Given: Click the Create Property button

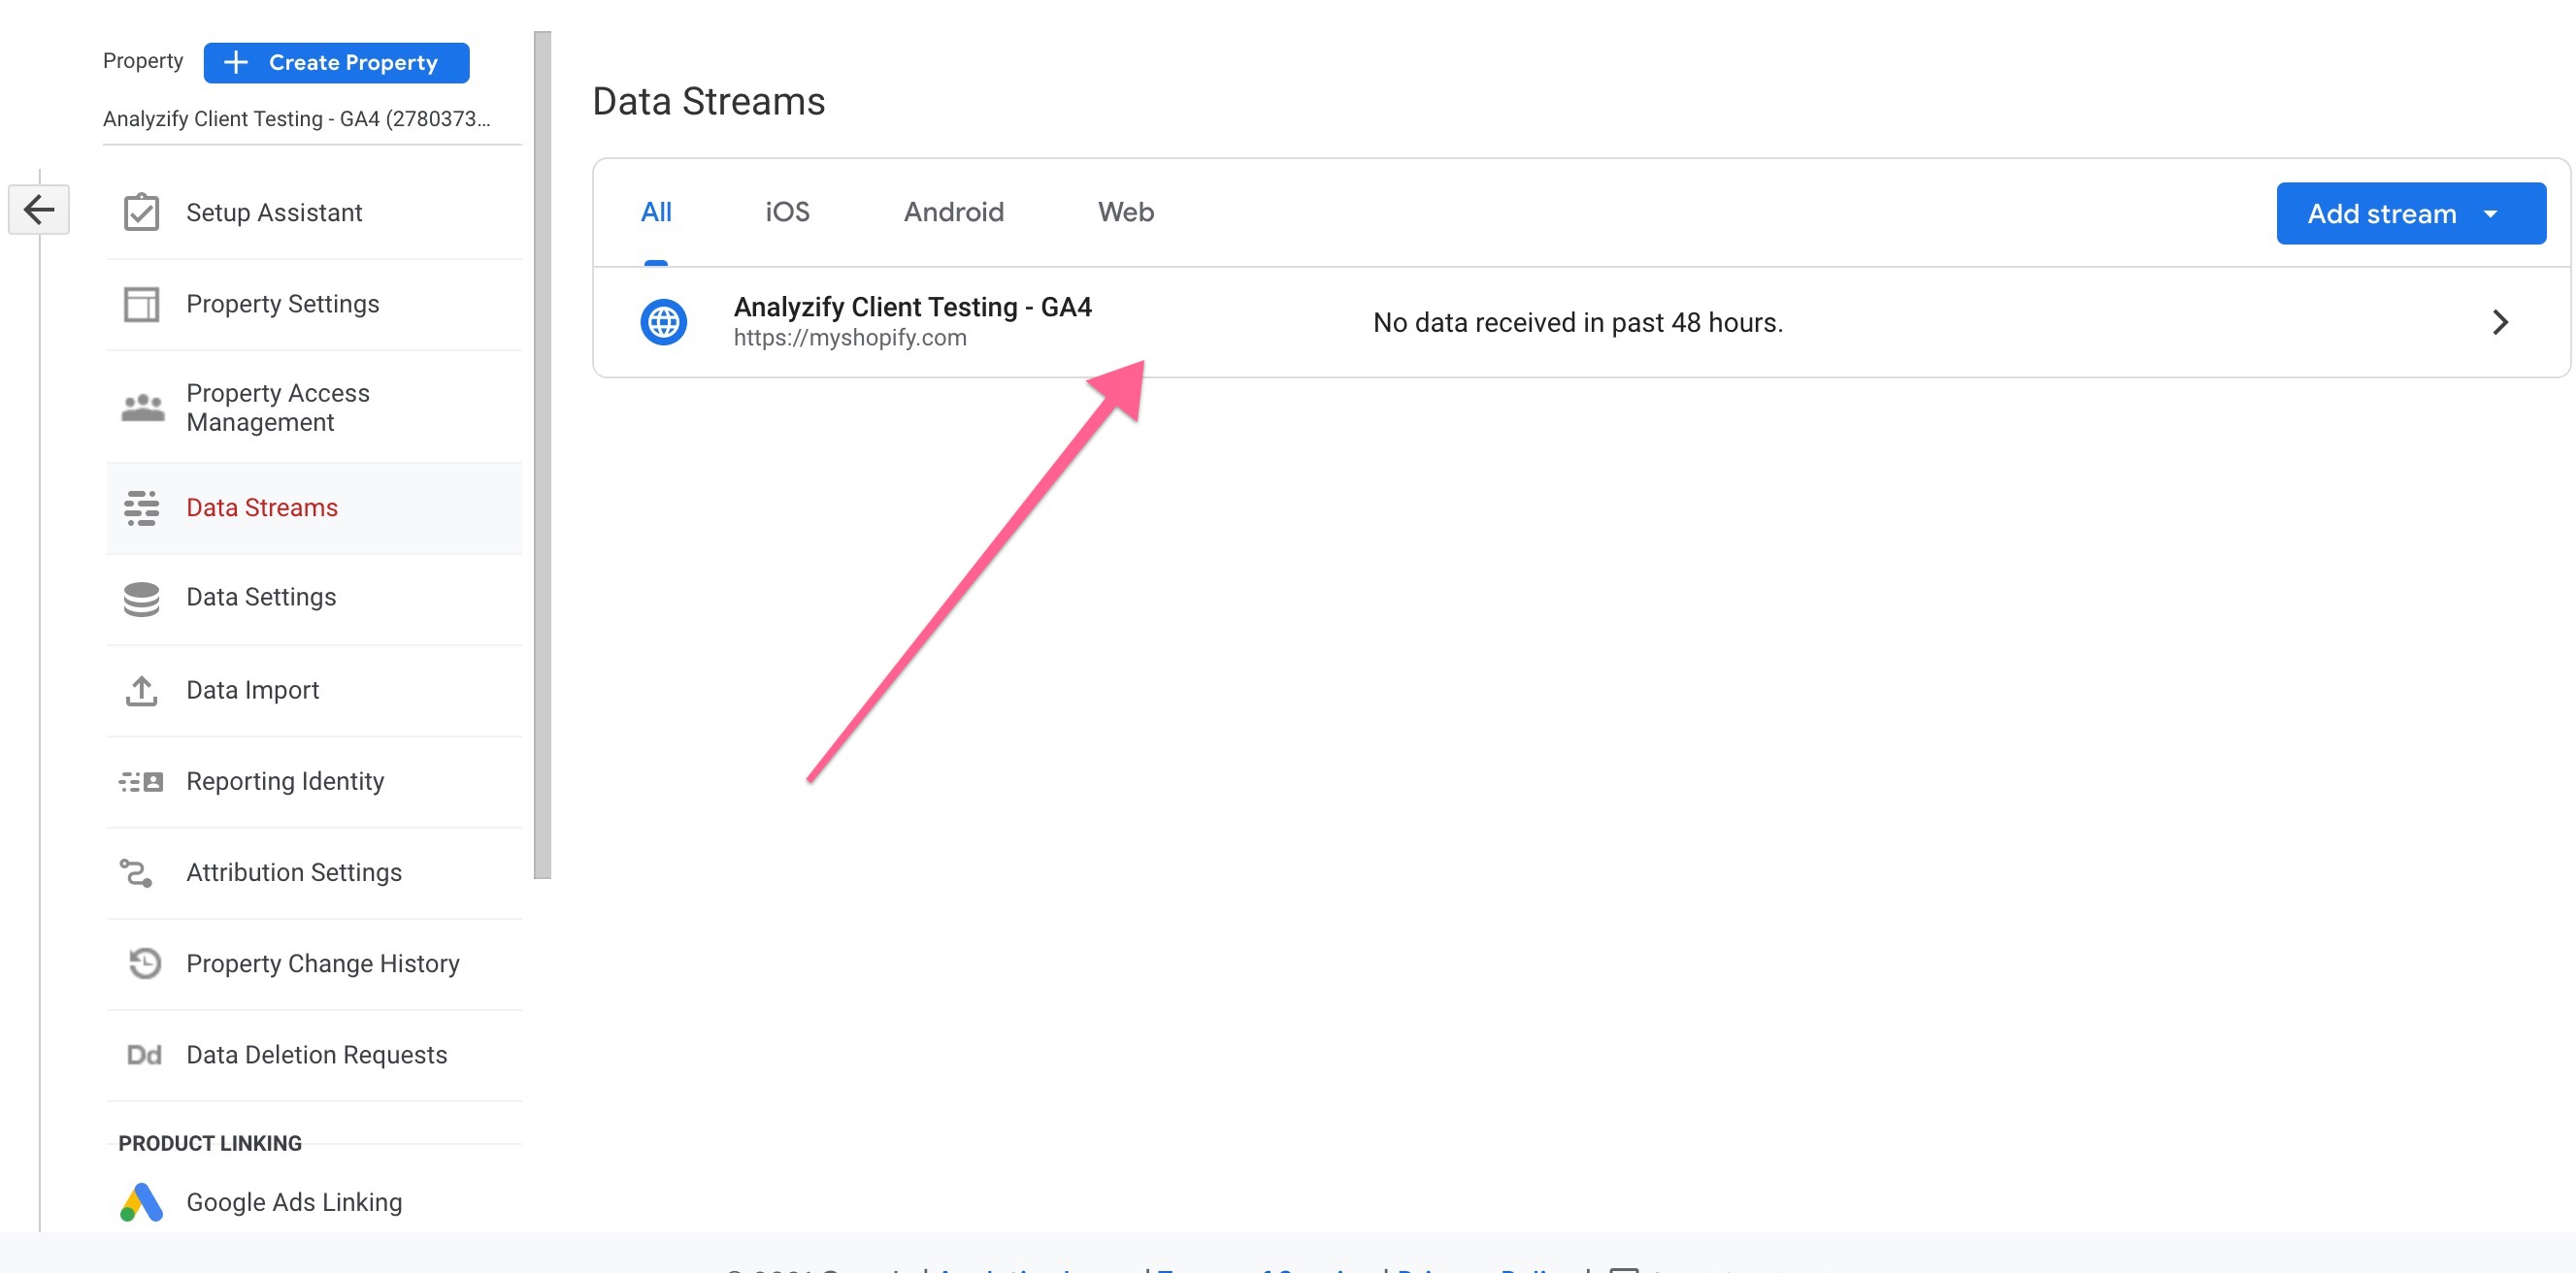Looking at the screenshot, I should 336,62.
